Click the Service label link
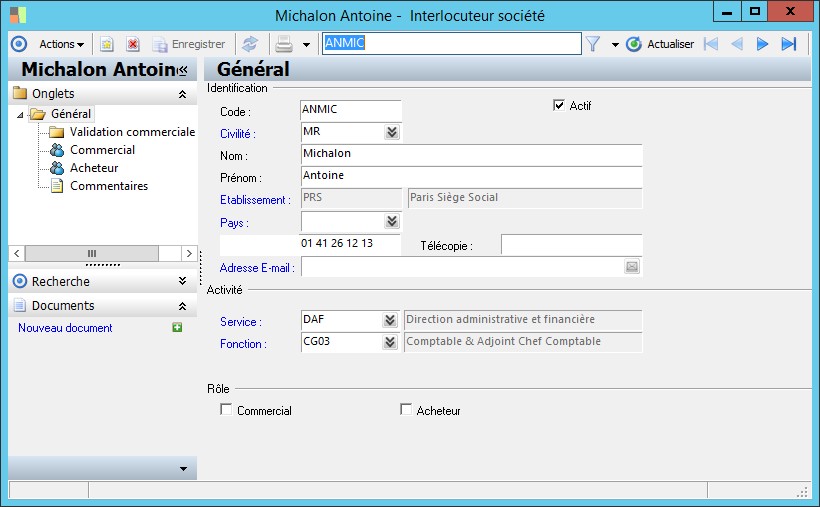The width and height of the screenshot is (820, 507). 241,322
